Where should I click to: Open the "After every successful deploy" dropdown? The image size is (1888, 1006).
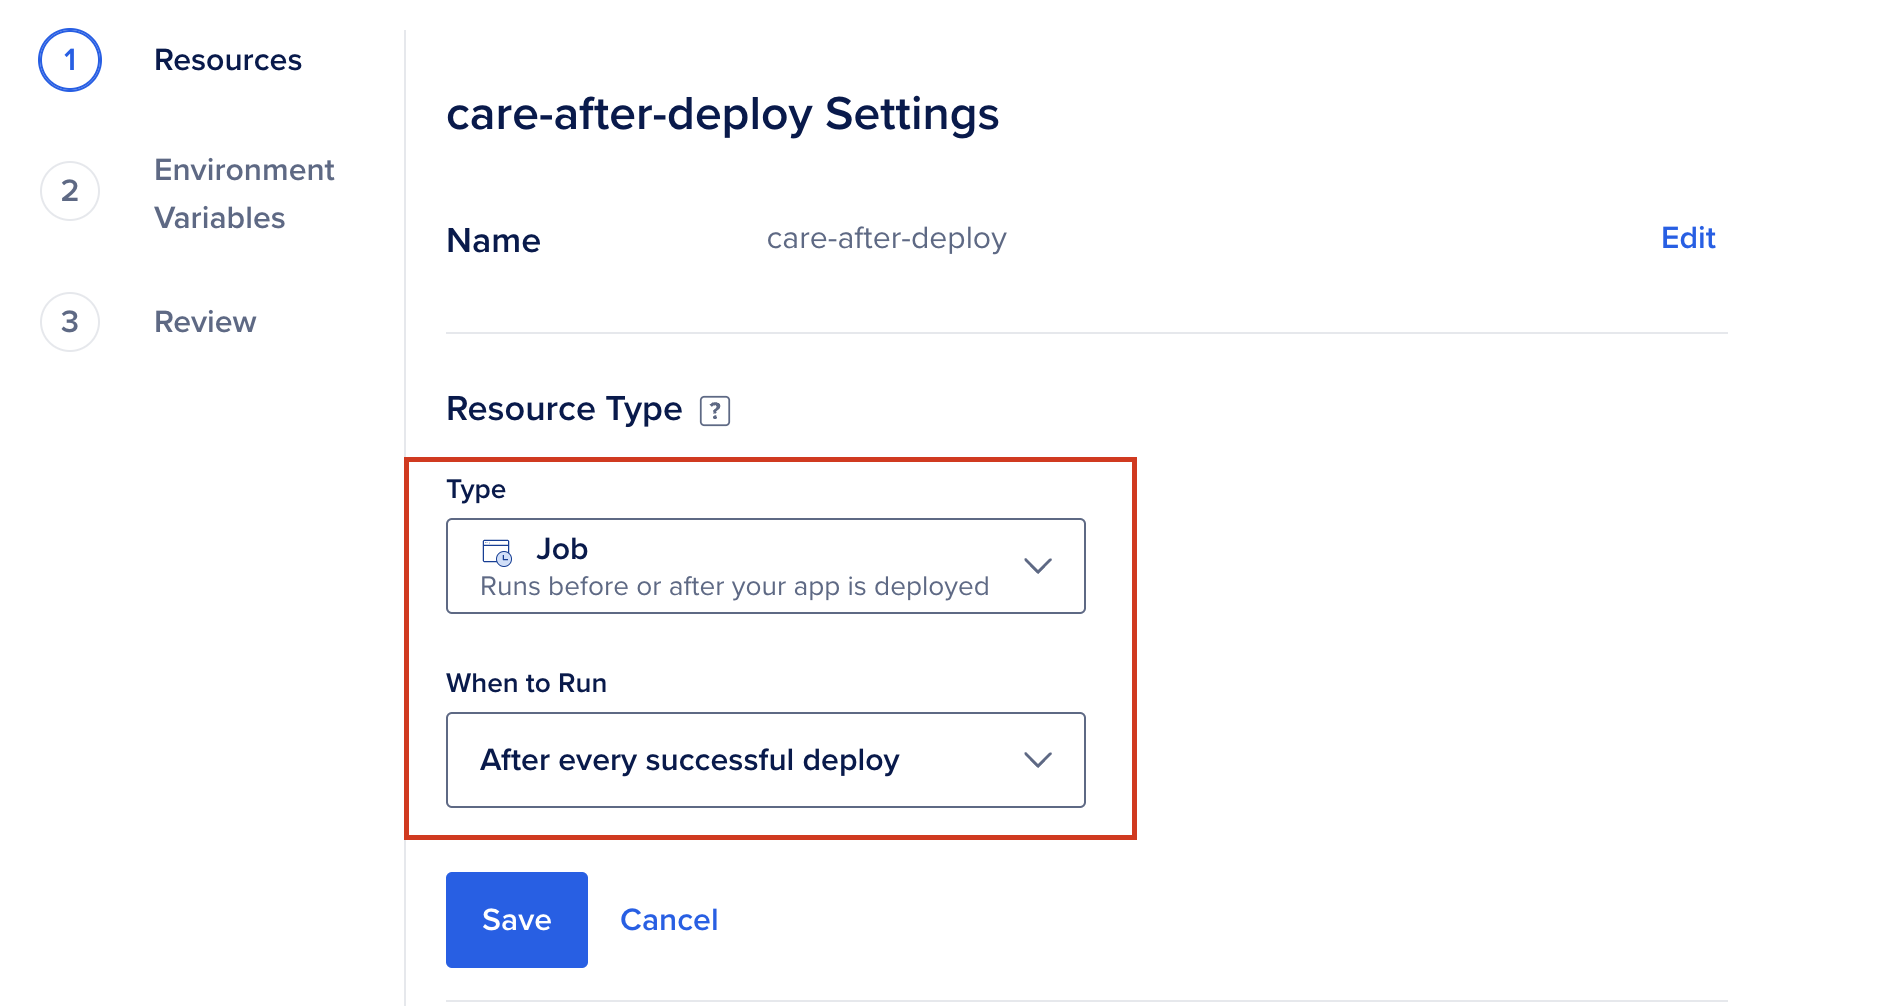point(690,760)
